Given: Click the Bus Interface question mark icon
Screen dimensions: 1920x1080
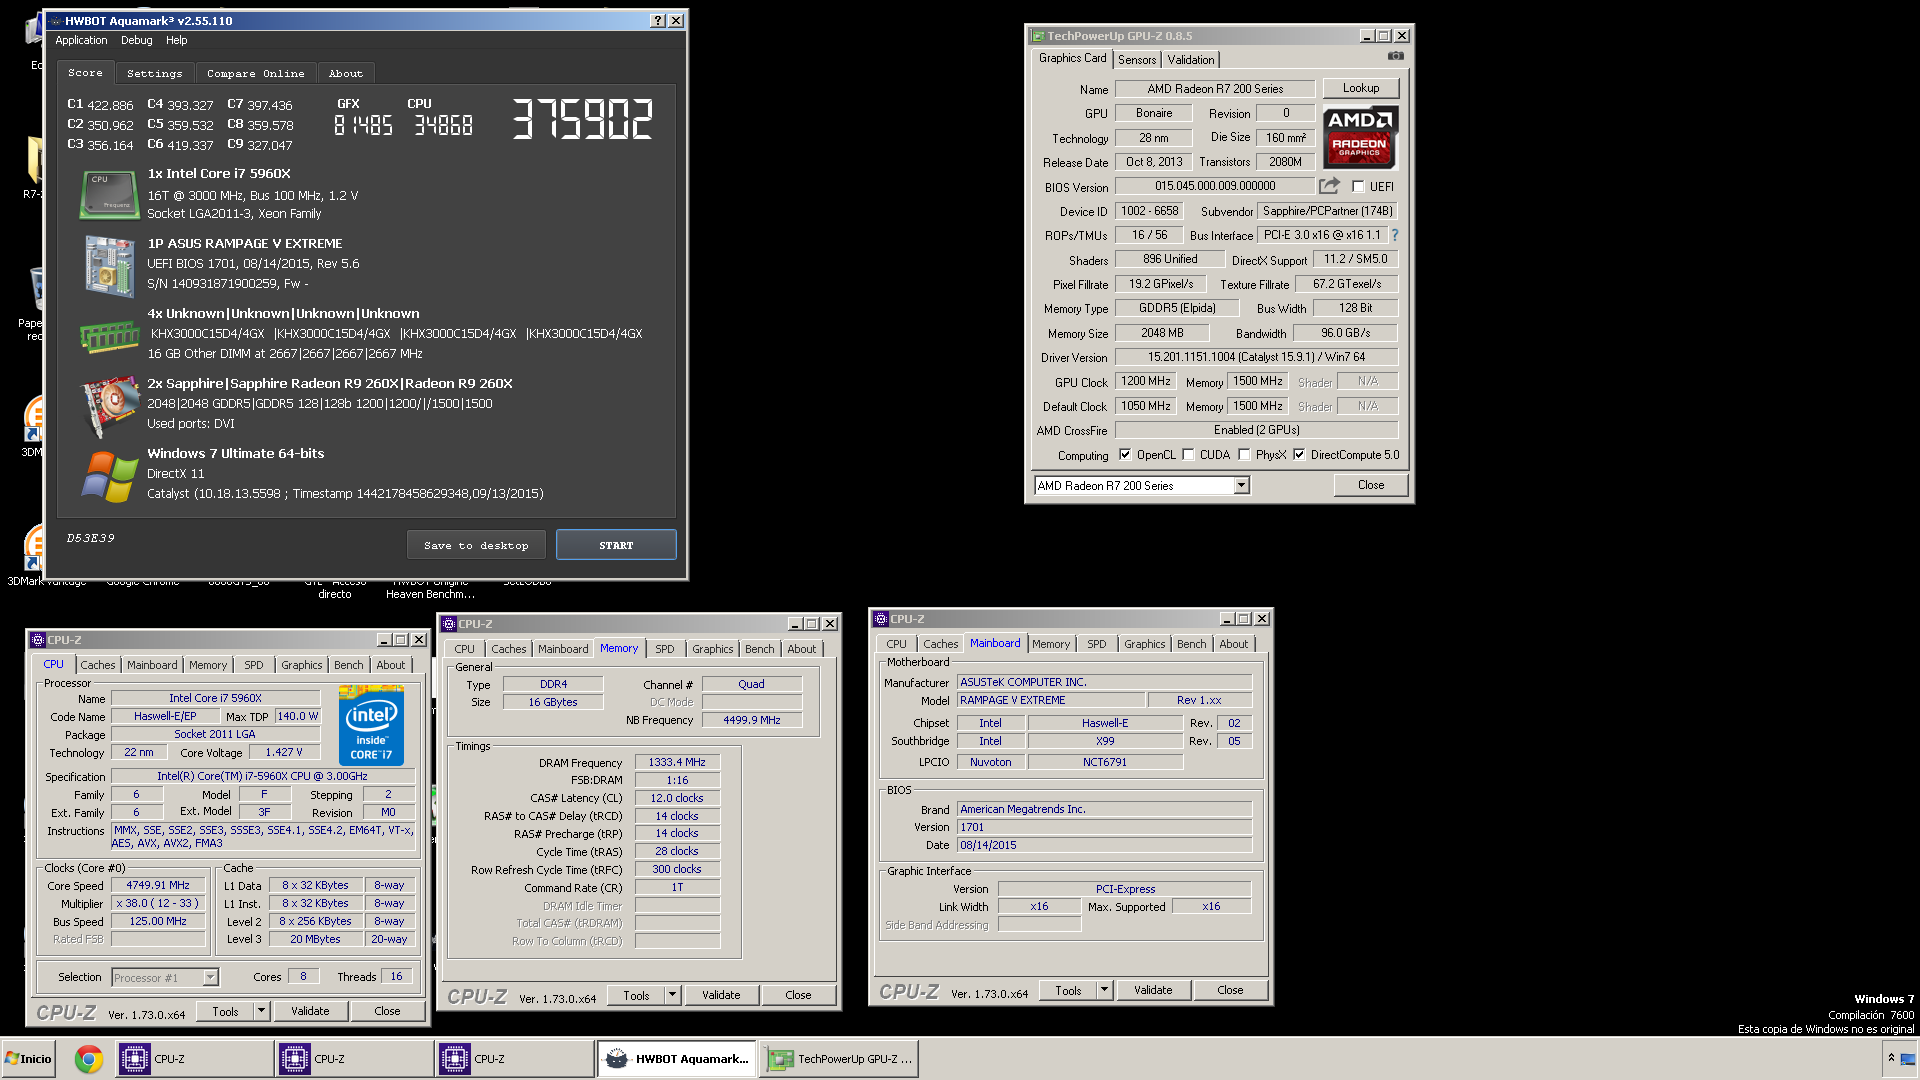Looking at the screenshot, I should 1394,236.
